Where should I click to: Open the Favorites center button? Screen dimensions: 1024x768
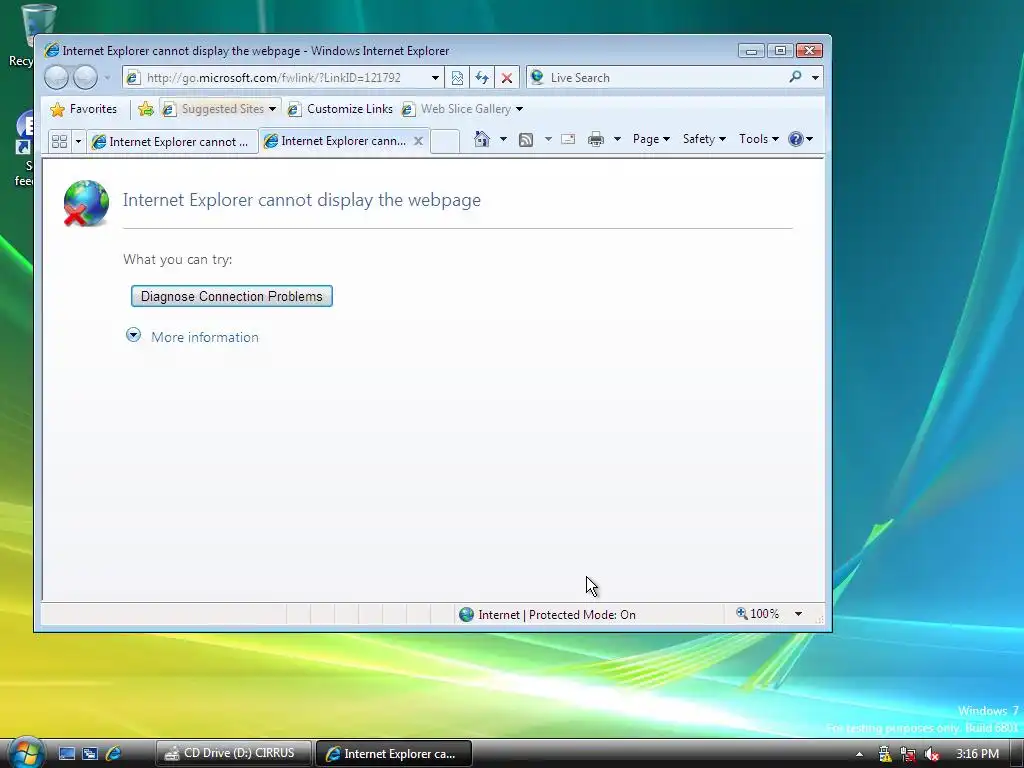point(84,109)
